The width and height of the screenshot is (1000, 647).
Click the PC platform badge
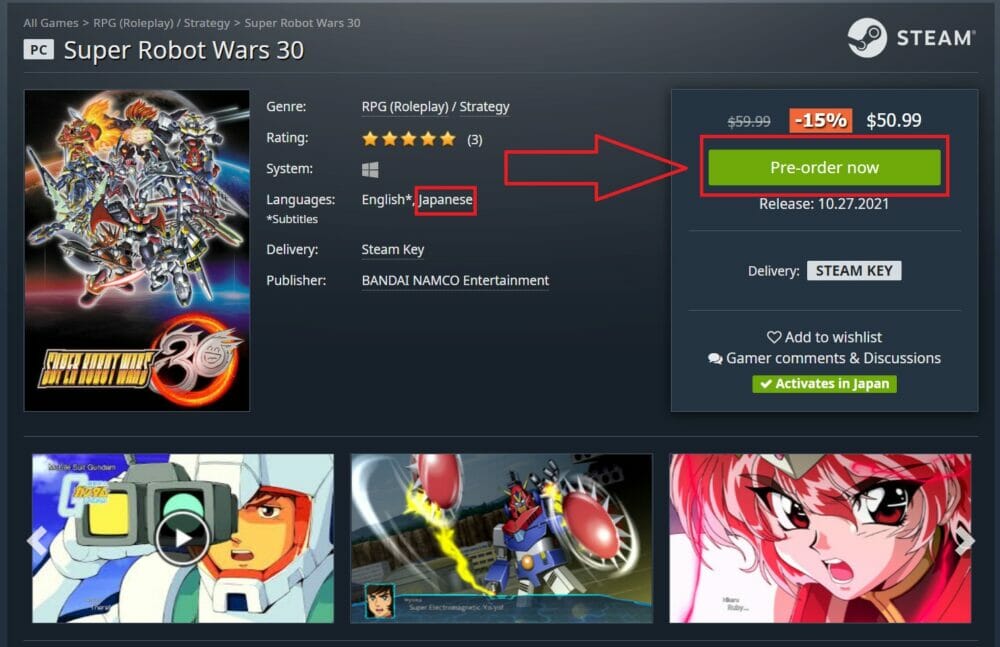click(x=39, y=50)
